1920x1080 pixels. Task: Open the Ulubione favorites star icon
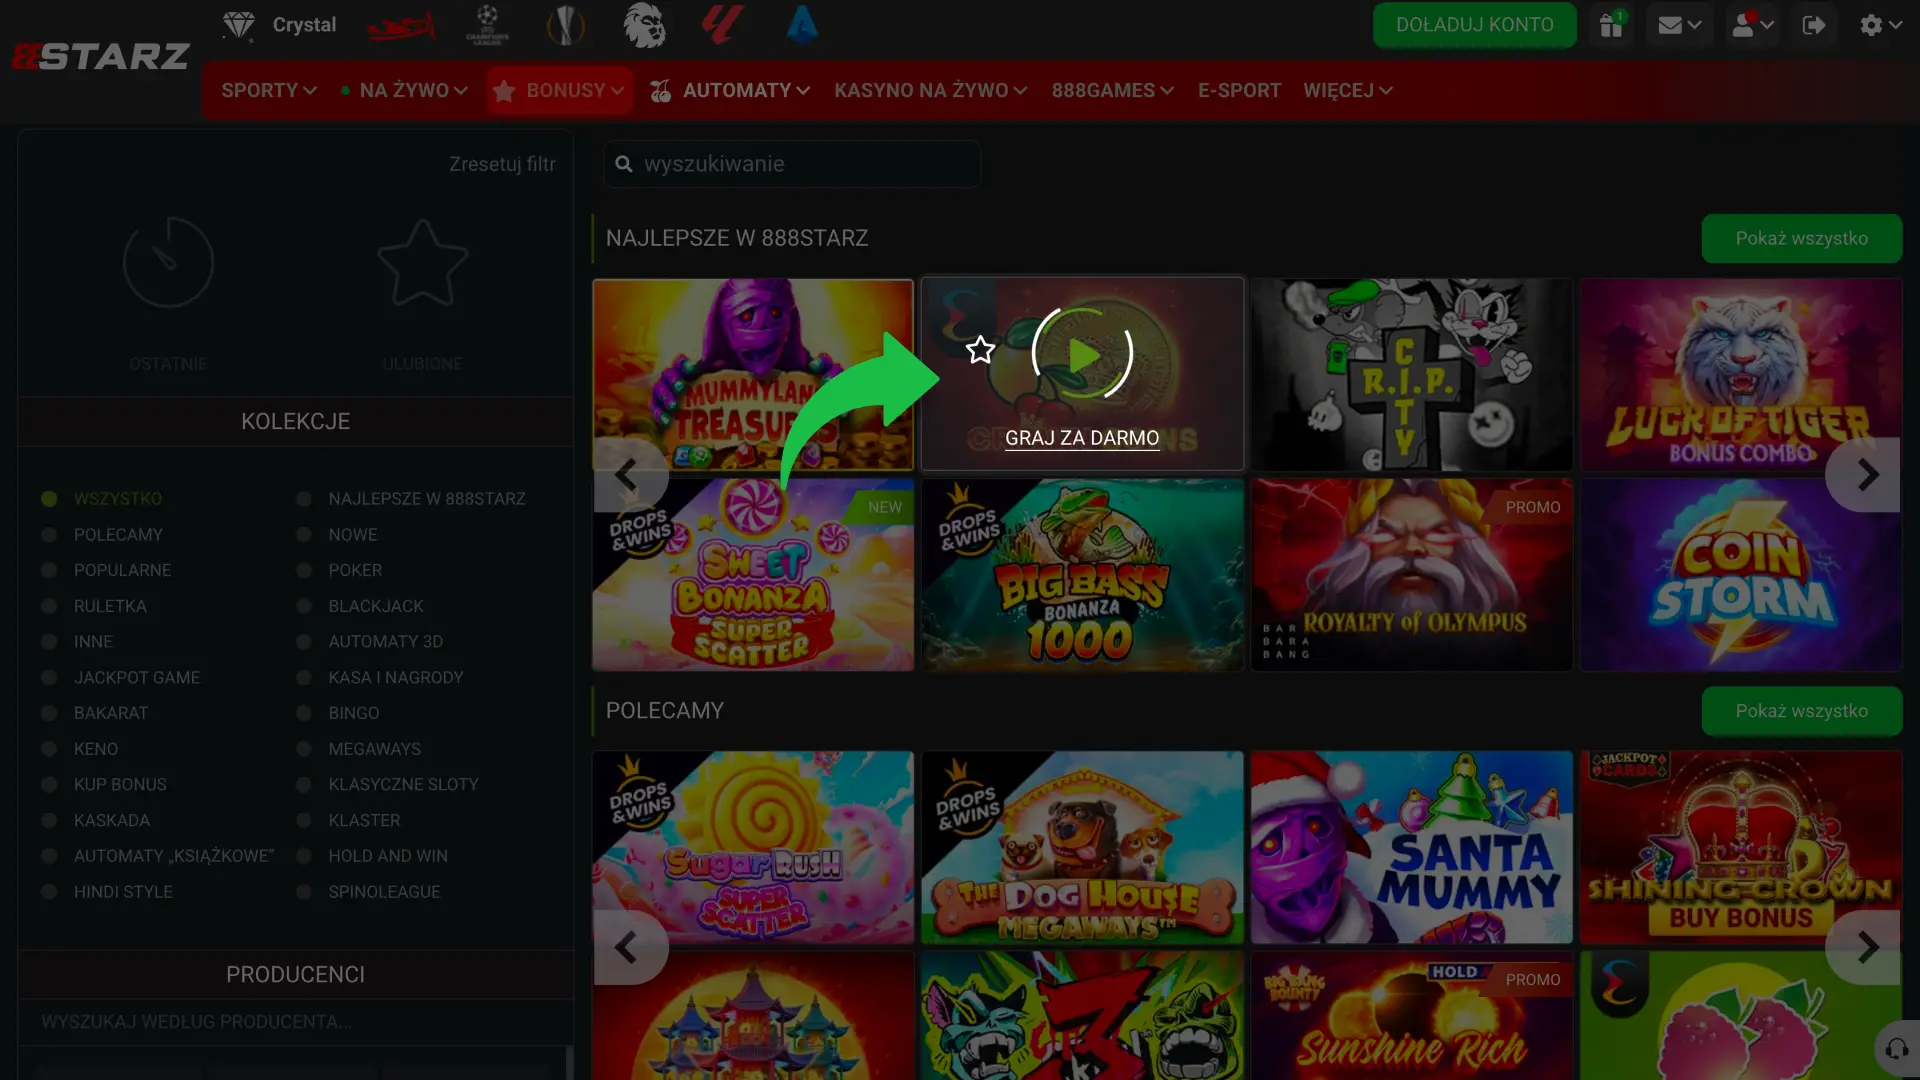click(422, 262)
